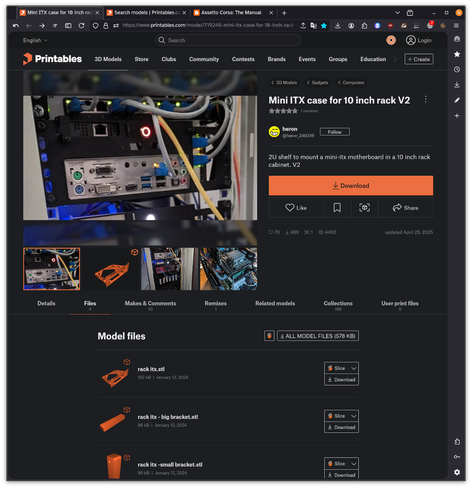Open the Community nav item
Viewport: 472px width, 488px height.
click(x=204, y=59)
